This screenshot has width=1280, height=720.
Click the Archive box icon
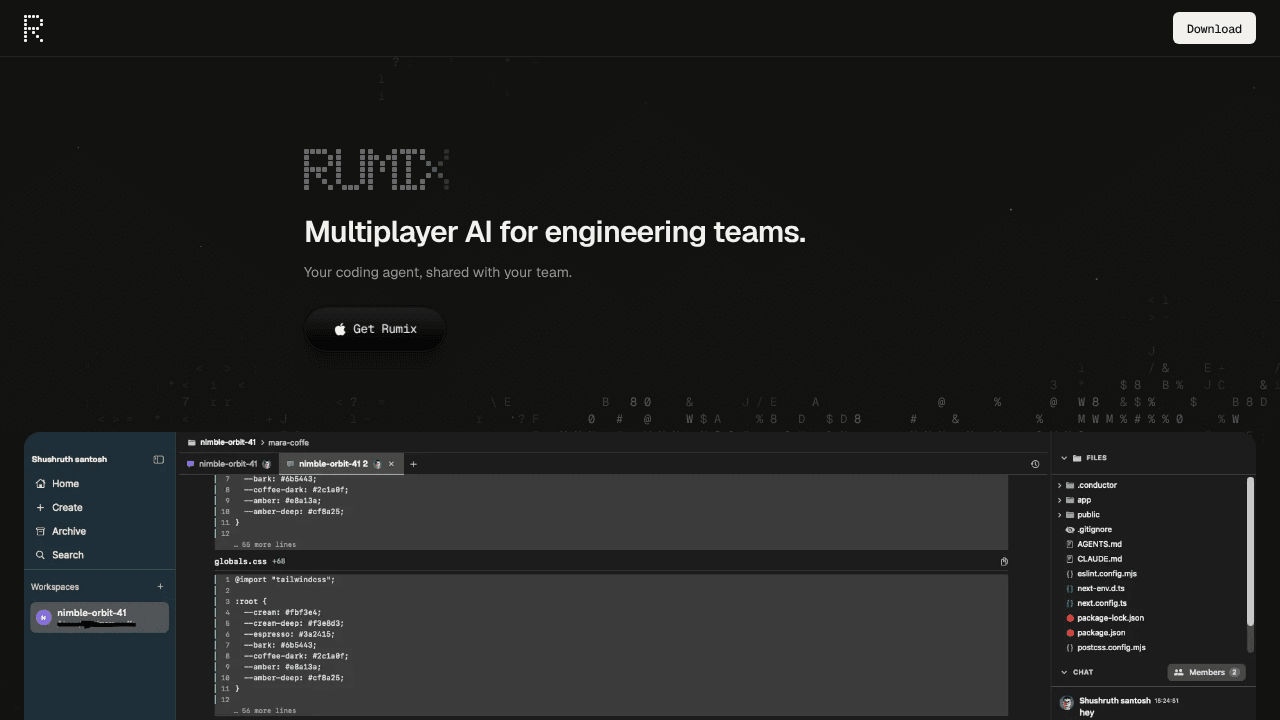[40, 531]
